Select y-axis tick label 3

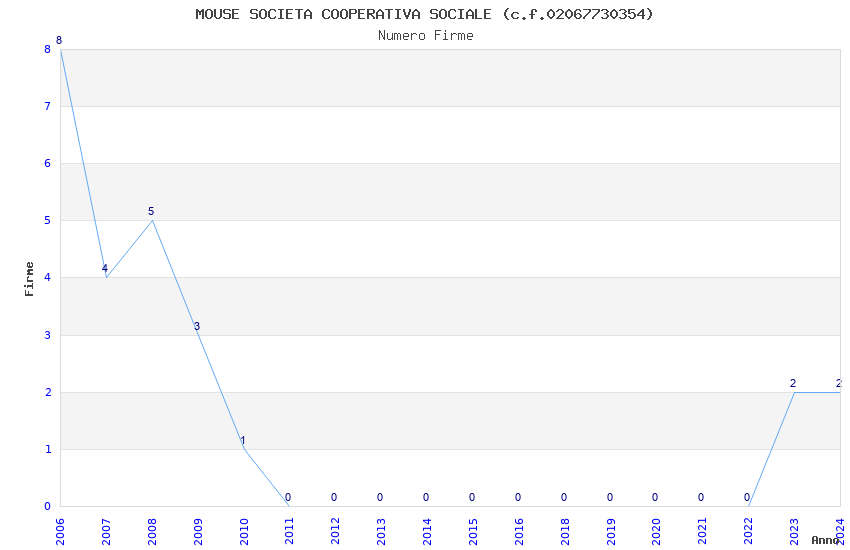[48, 335]
